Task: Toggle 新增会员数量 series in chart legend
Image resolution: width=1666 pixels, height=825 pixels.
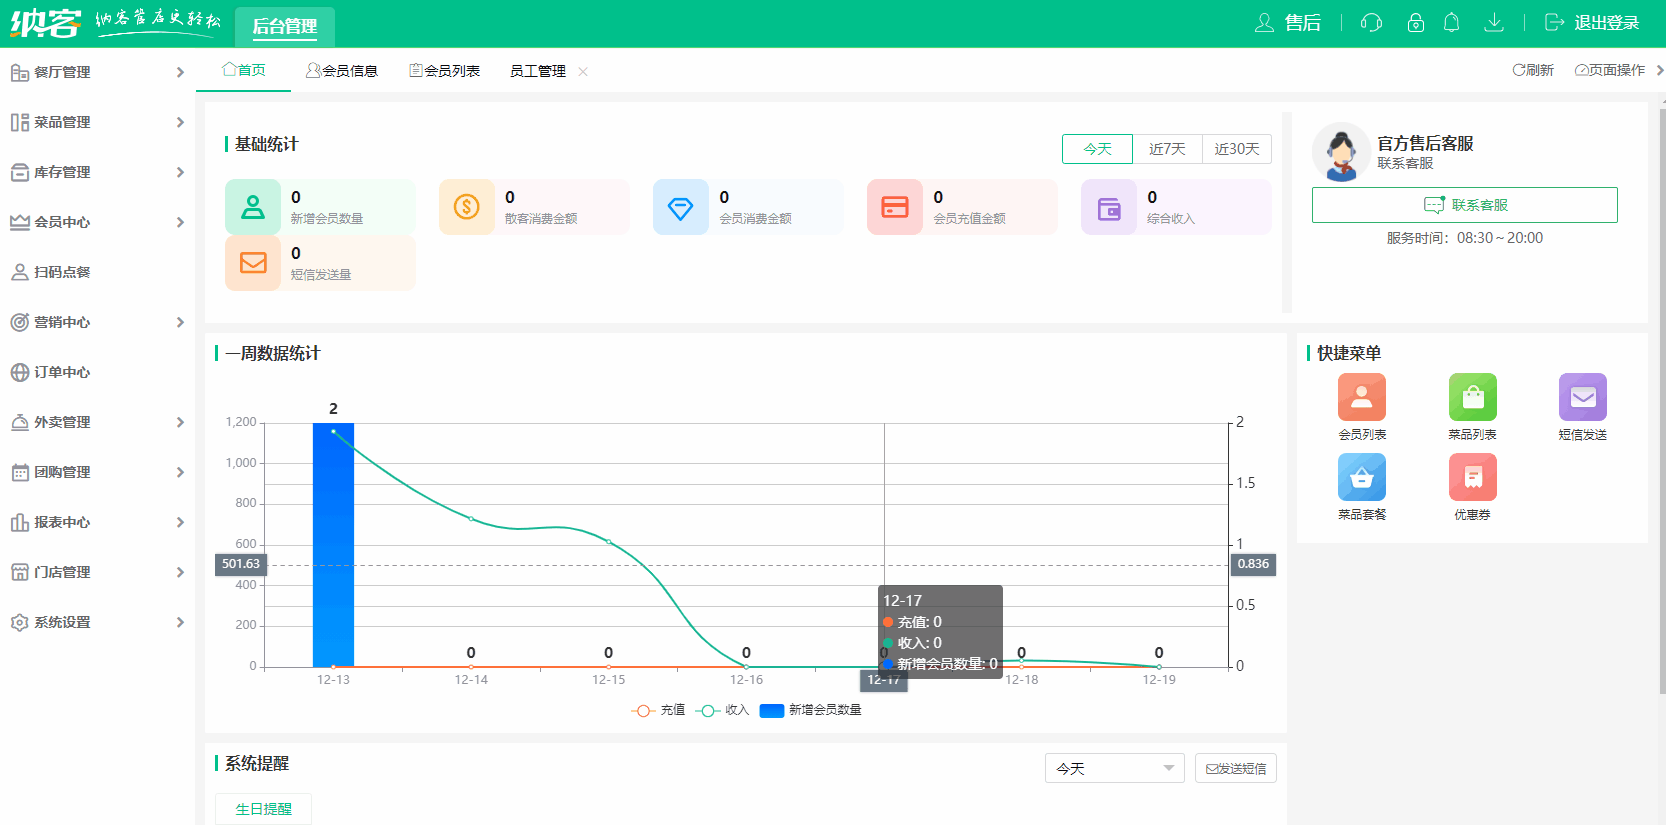Action: (x=811, y=710)
